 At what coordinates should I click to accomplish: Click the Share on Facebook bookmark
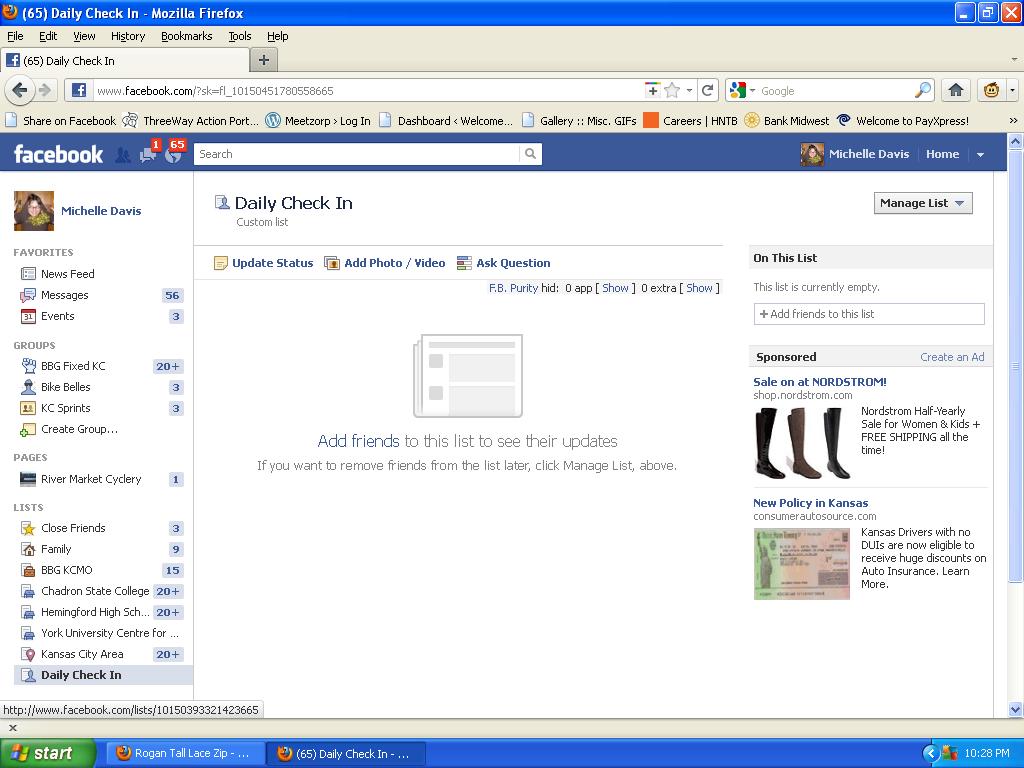click(x=60, y=121)
